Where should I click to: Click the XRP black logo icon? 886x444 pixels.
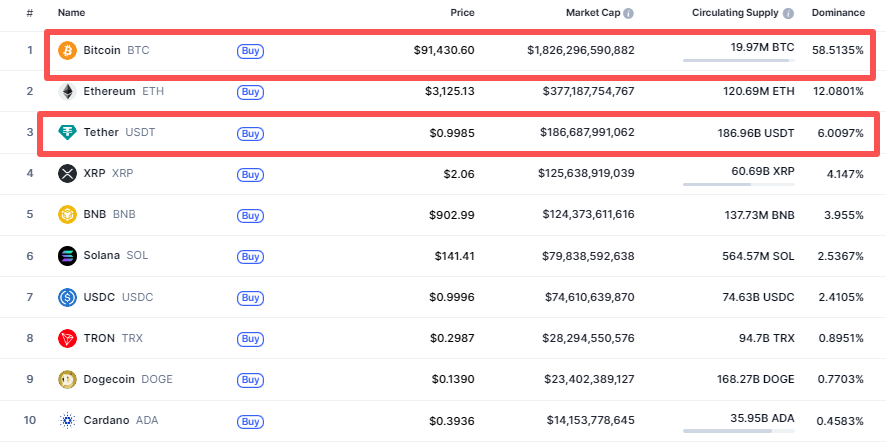point(67,173)
